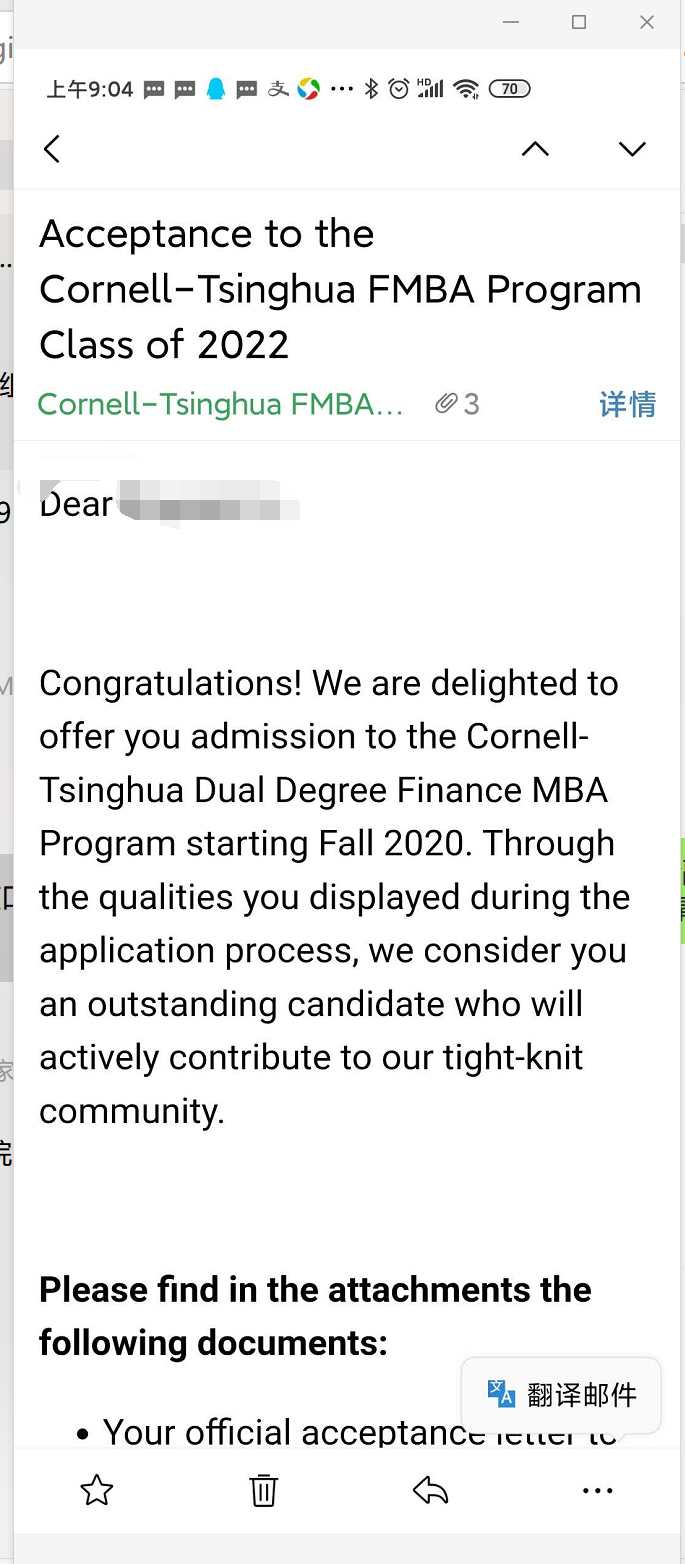The height and width of the screenshot is (1564, 685).
Task: Click the battery indicator showing 70
Action: [509, 89]
